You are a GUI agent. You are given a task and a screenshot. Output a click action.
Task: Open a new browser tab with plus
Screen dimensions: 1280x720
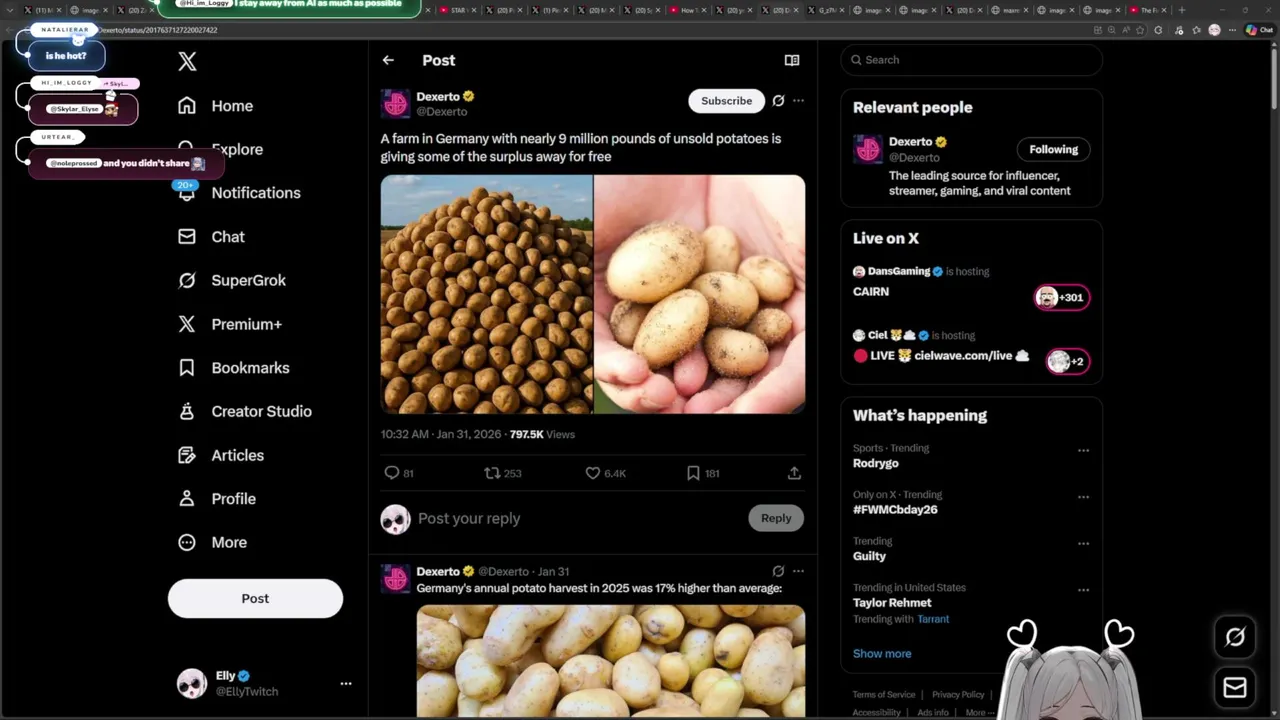click(x=1182, y=10)
